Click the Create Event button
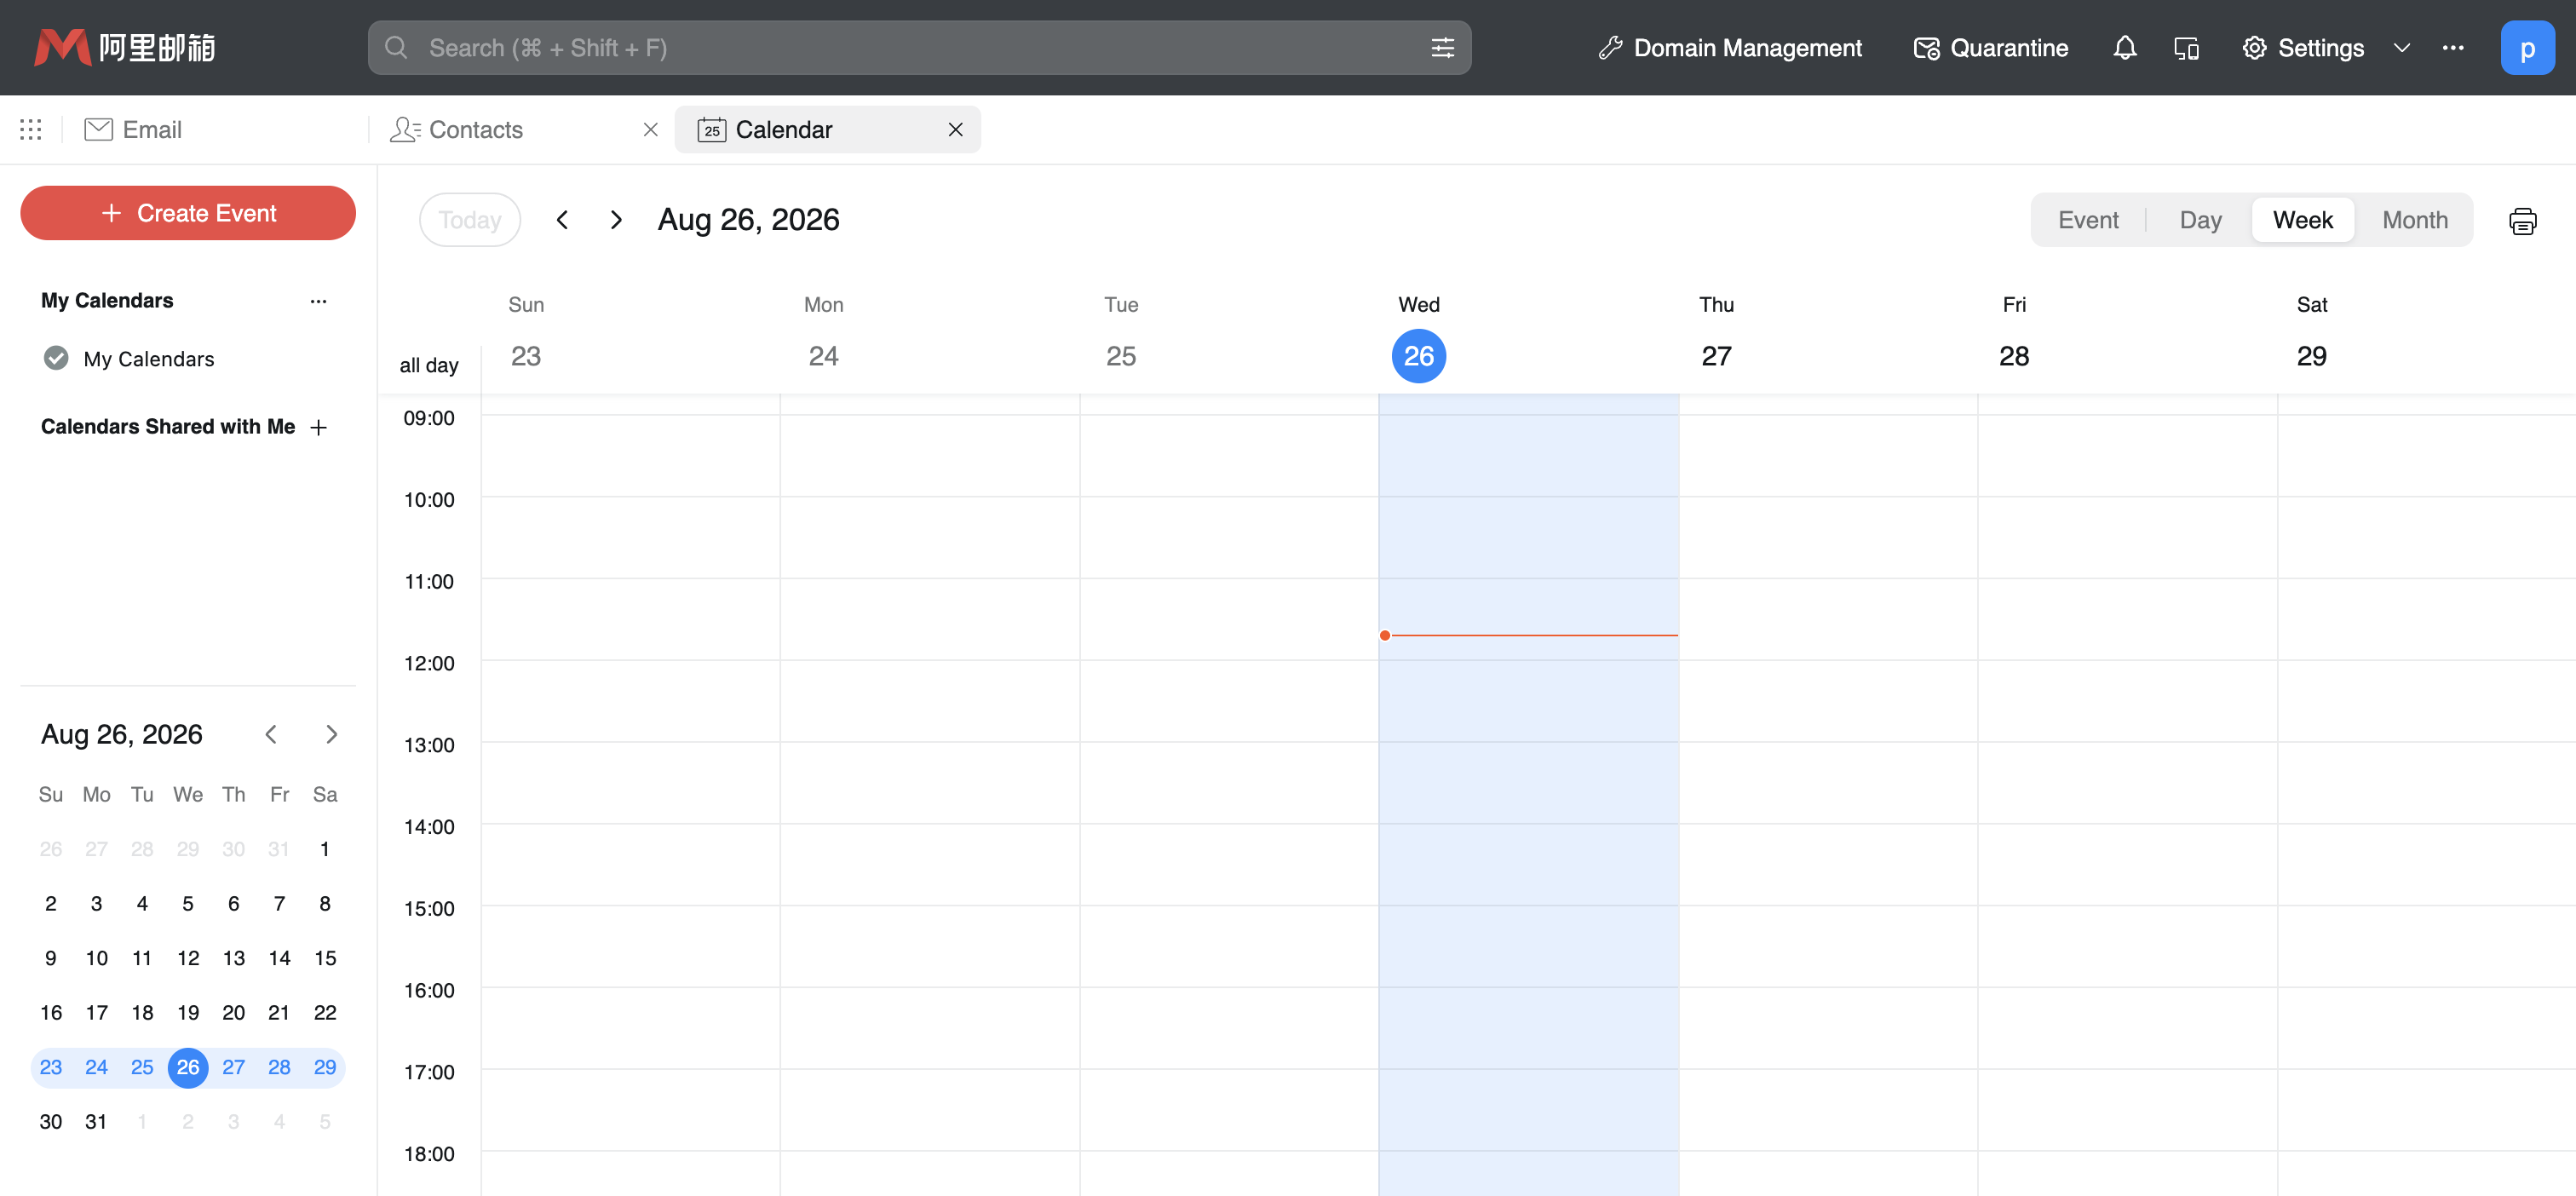 188,213
